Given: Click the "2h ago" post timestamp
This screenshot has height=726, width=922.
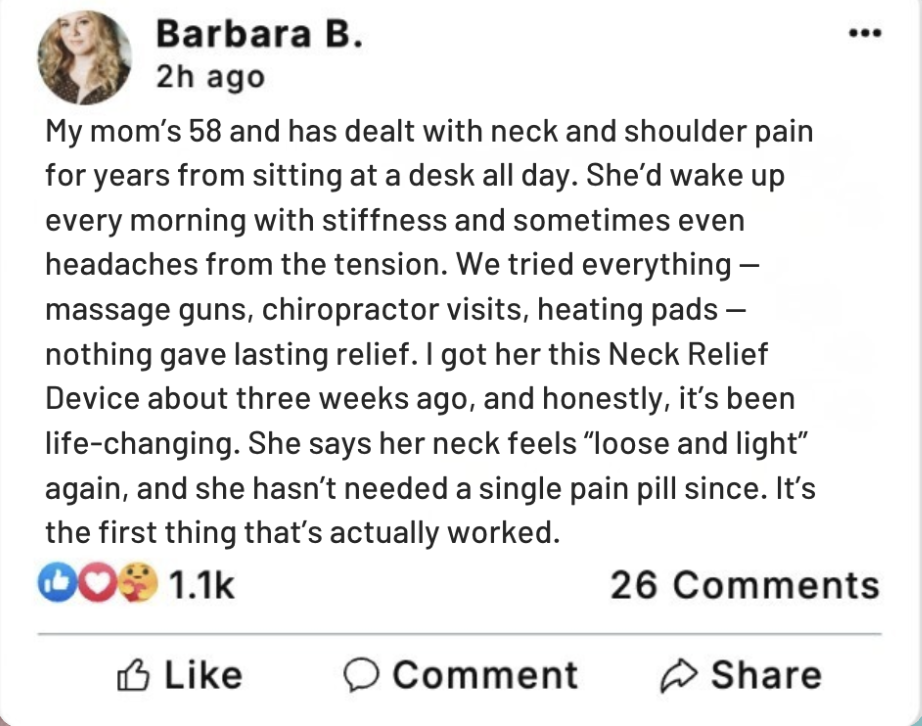Looking at the screenshot, I should 210,77.
